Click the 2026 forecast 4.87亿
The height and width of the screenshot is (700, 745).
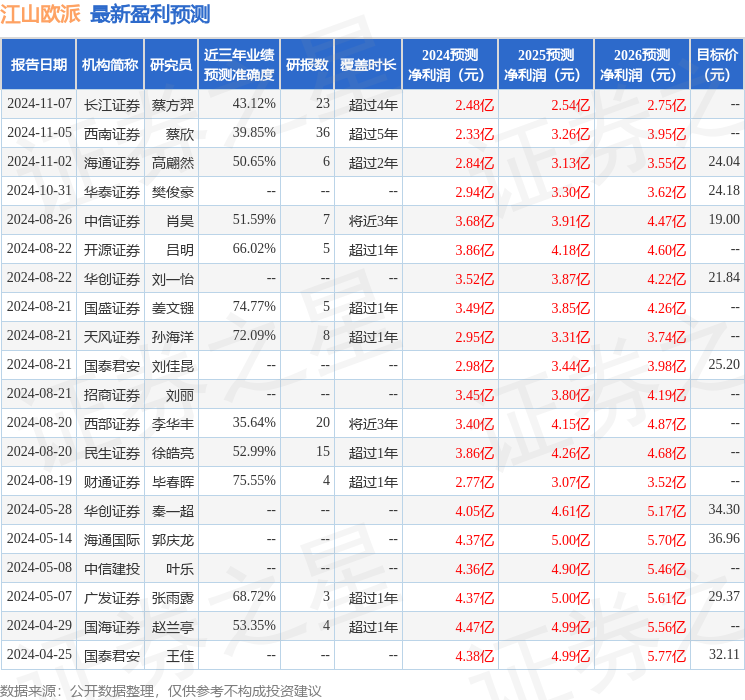point(667,424)
